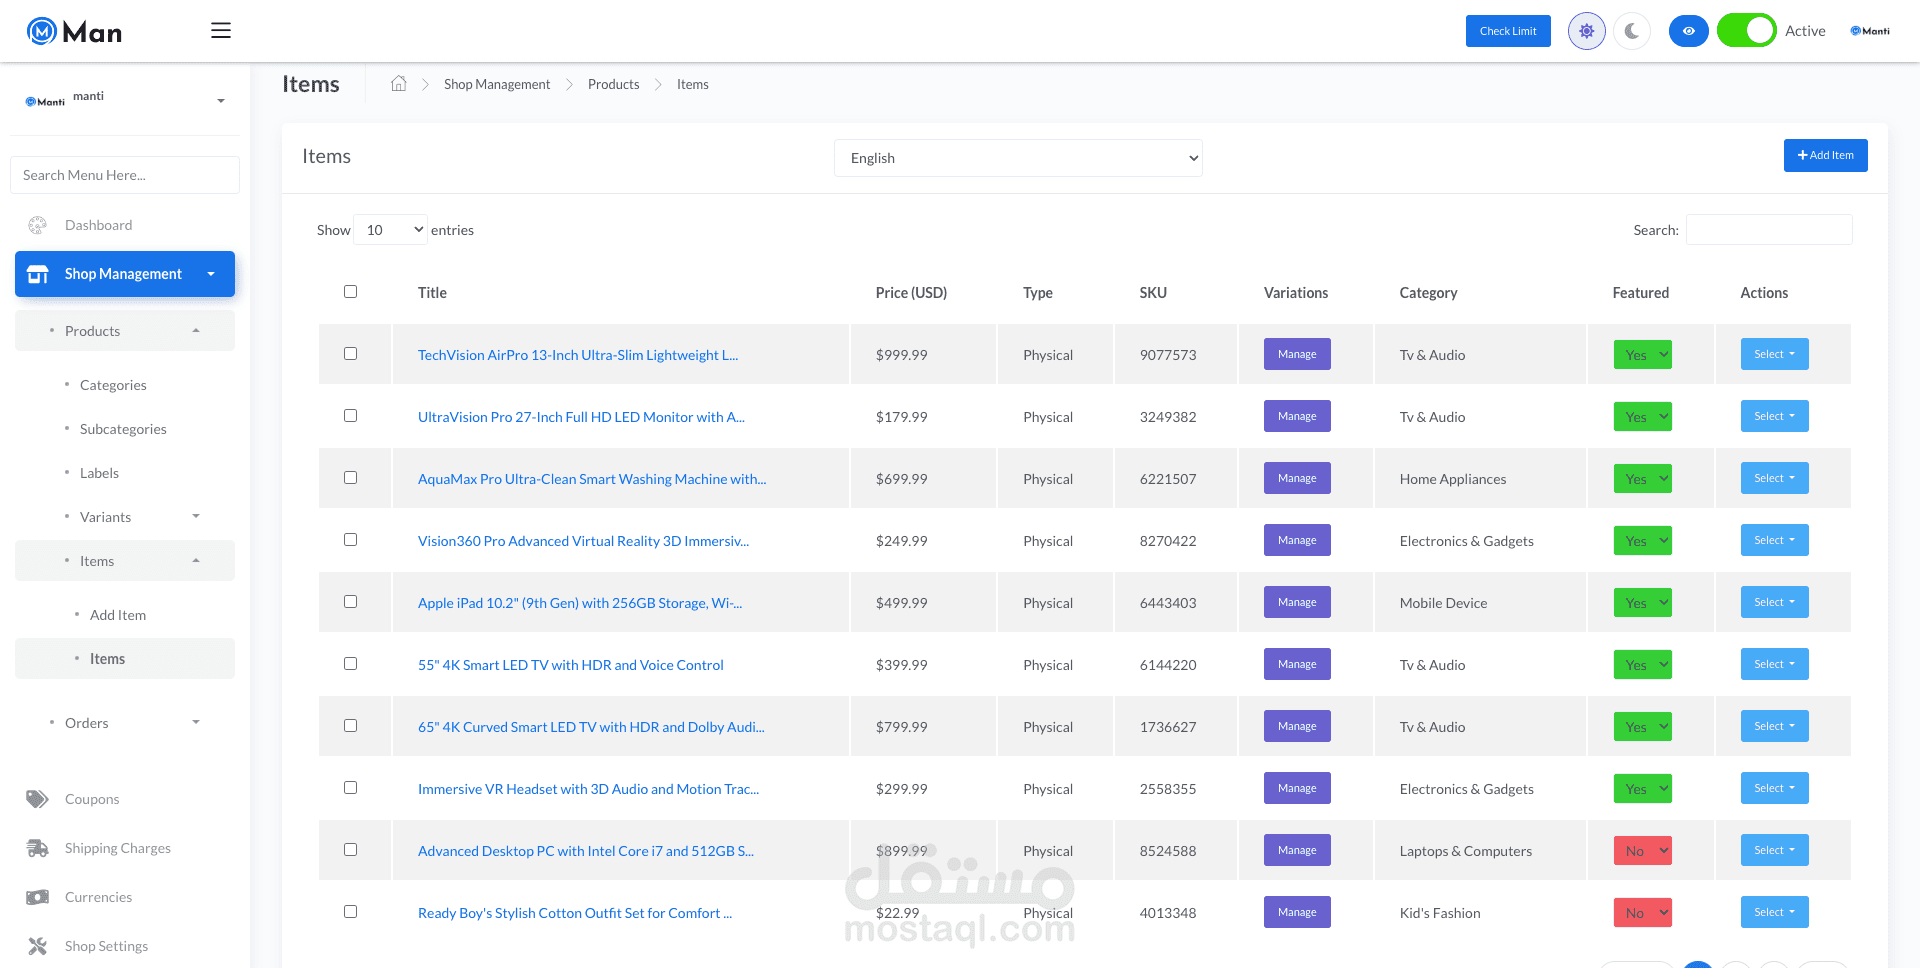
Task: Click the blue eye preview icon
Action: 1688,31
